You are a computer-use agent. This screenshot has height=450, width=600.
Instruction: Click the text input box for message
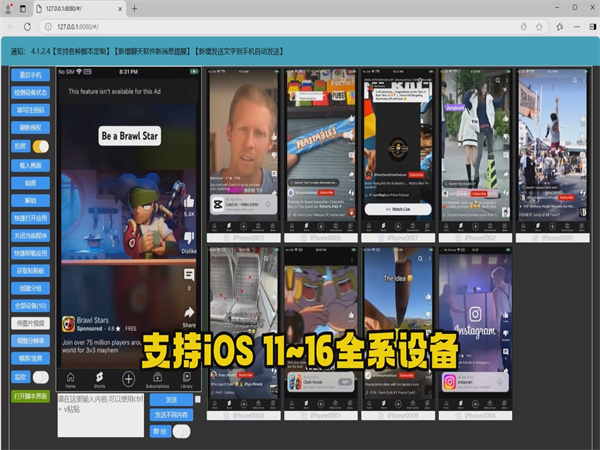tap(102, 415)
